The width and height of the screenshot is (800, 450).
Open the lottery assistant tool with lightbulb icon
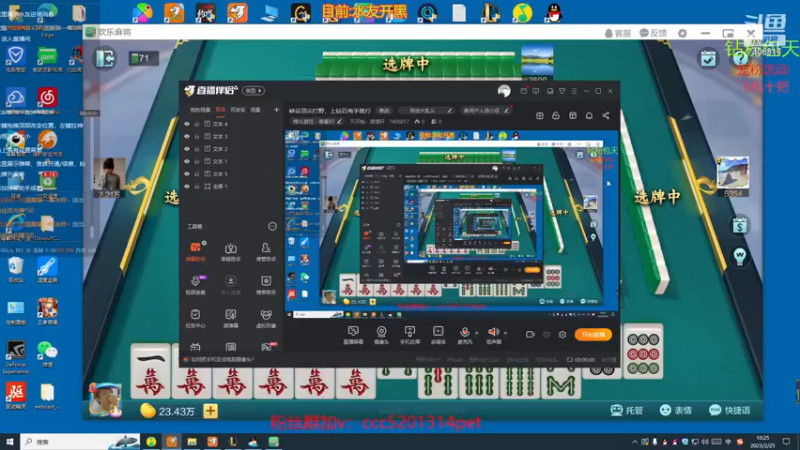[x=231, y=251]
